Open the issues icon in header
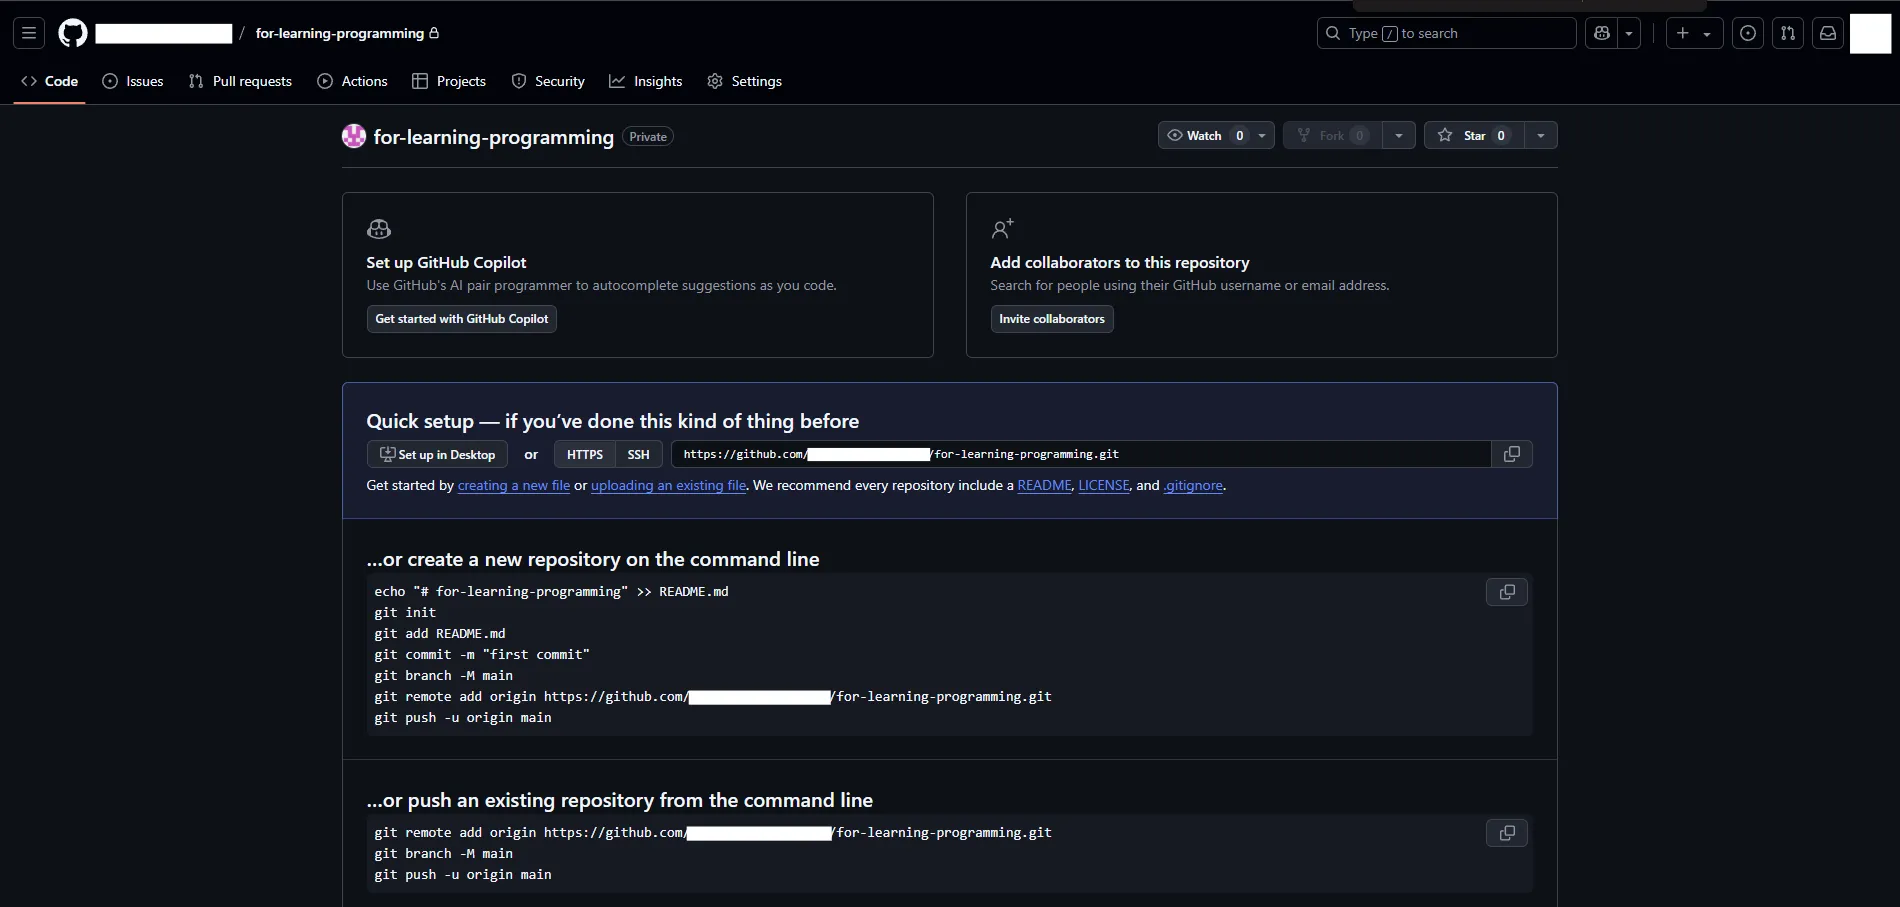Image resolution: width=1900 pixels, height=907 pixels. coord(1747,33)
